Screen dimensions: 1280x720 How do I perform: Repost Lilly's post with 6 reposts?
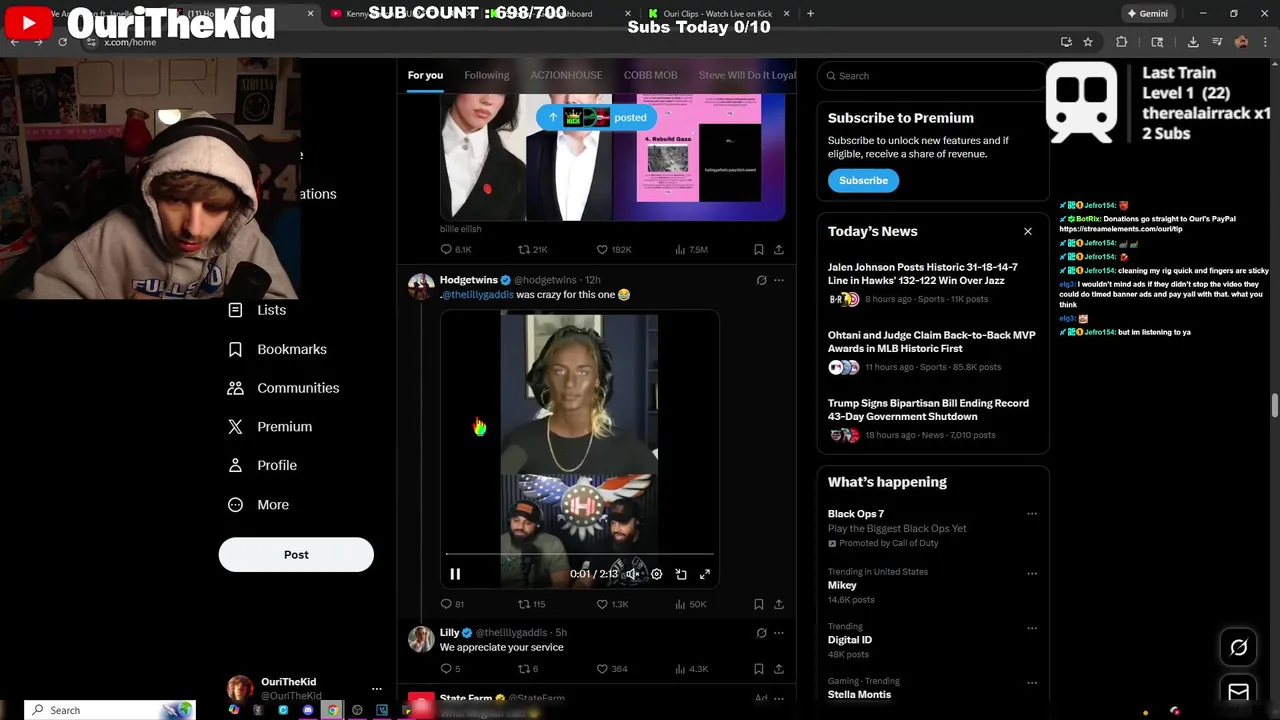528,669
